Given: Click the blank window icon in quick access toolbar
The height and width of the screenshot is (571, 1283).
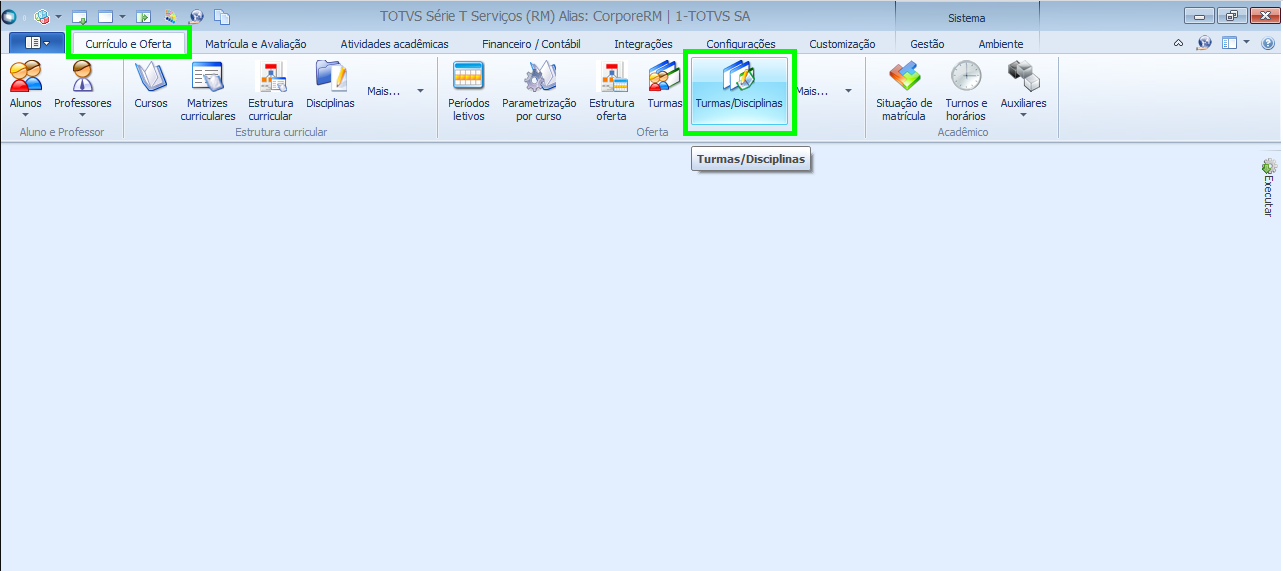Looking at the screenshot, I should pyautogui.click(x=105, y=17).
